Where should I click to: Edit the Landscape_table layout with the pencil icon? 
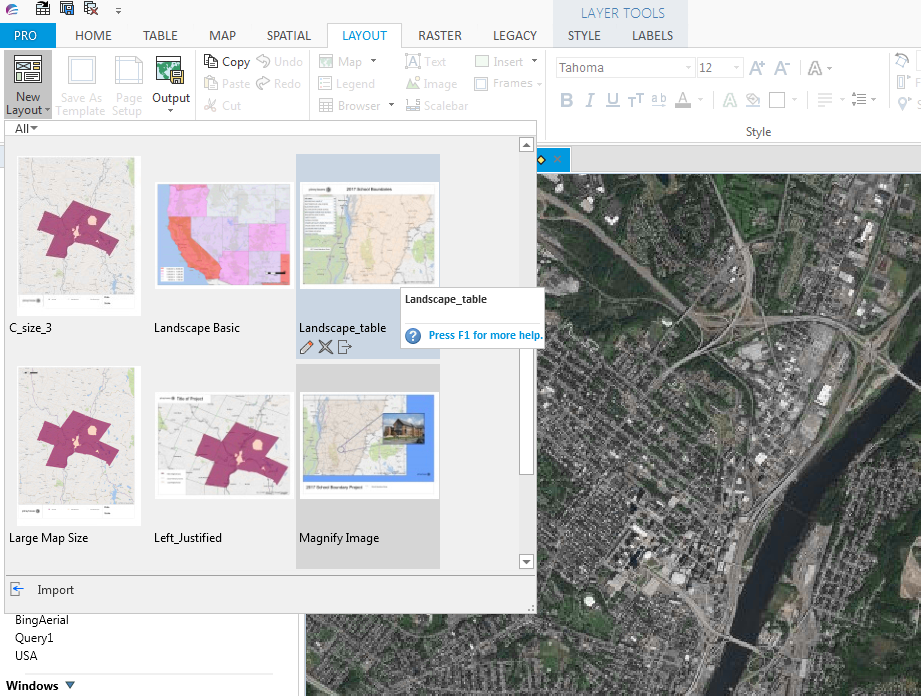point(306,347)
